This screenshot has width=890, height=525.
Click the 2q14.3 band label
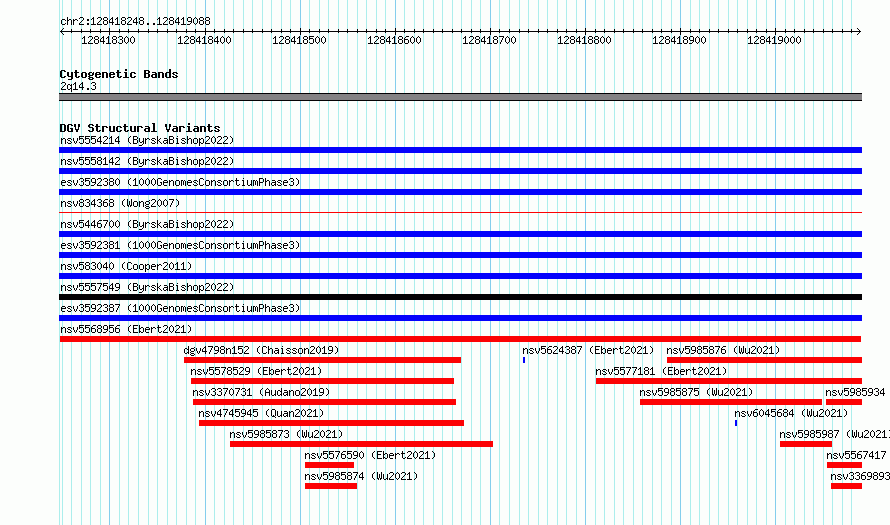coord(78,86)
